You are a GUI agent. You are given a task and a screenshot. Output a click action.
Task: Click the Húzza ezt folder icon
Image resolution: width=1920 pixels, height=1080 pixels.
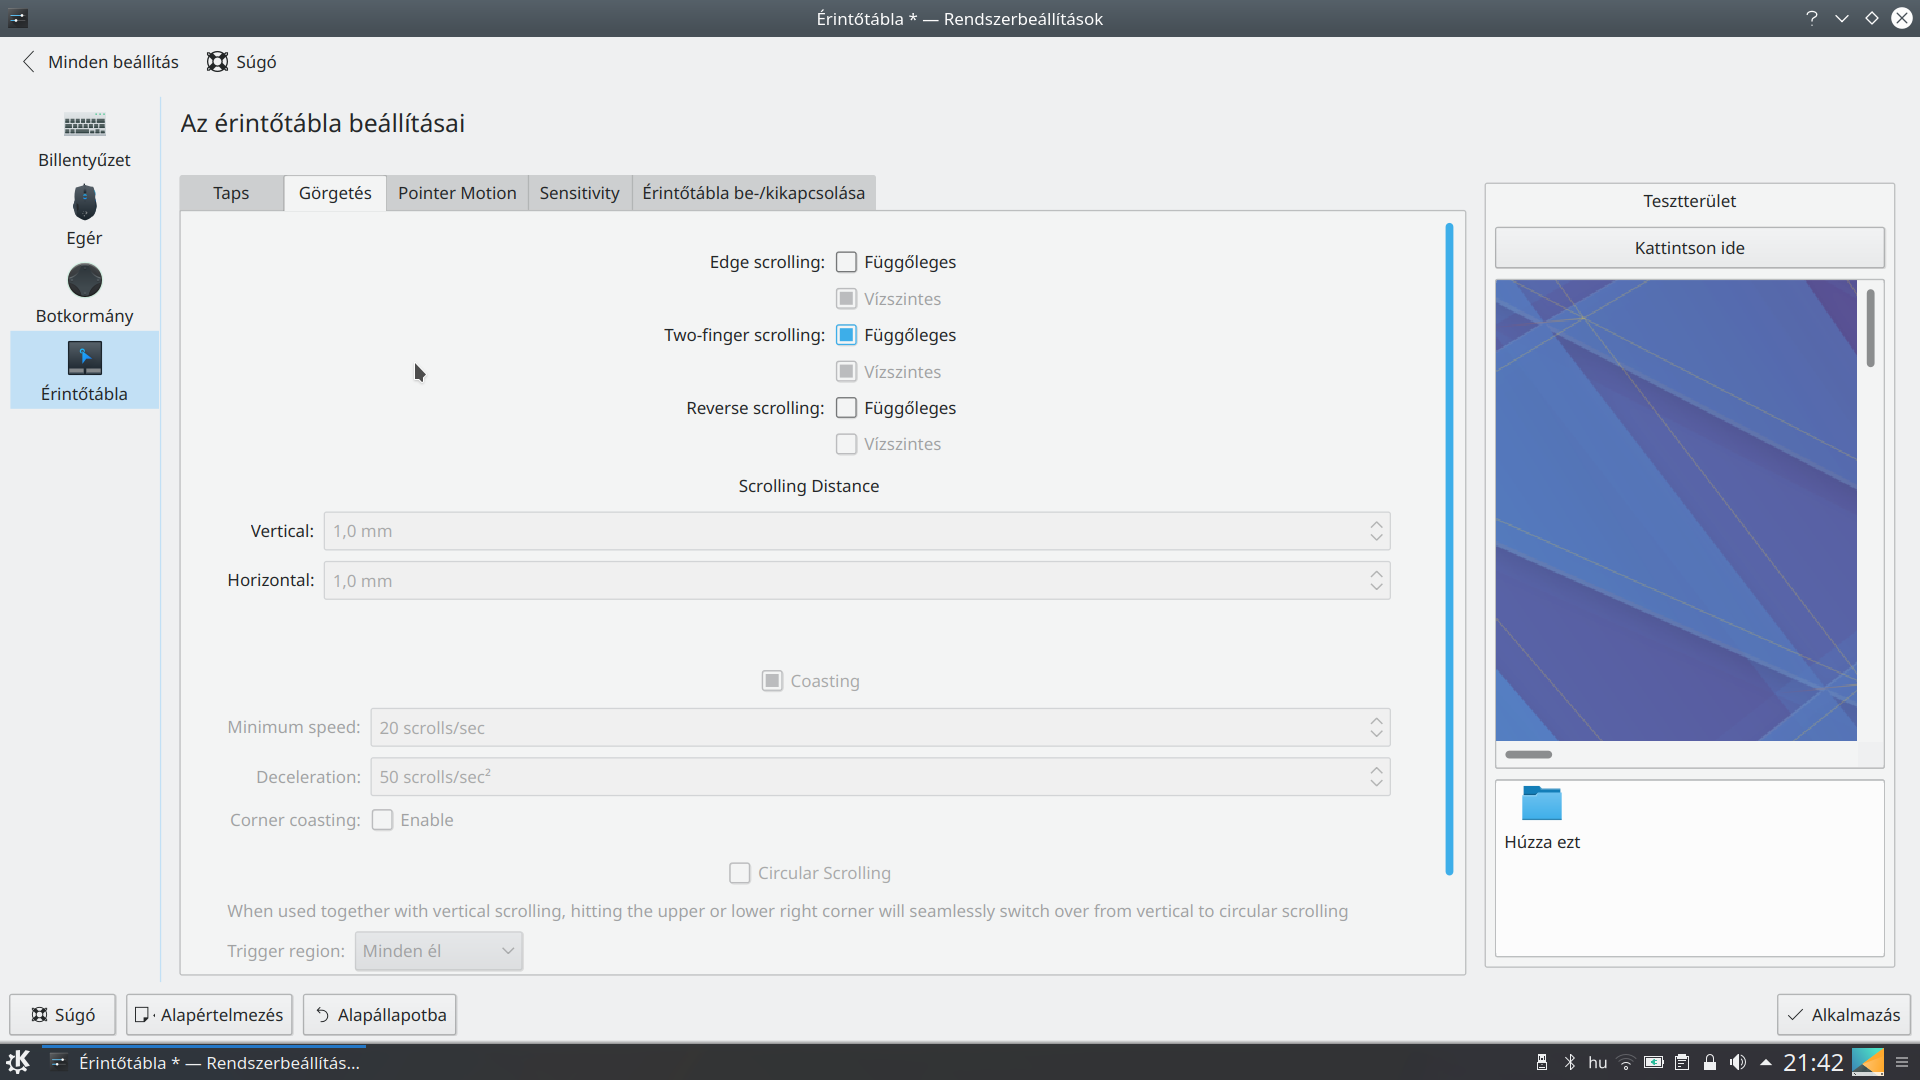click(1541, 804)
